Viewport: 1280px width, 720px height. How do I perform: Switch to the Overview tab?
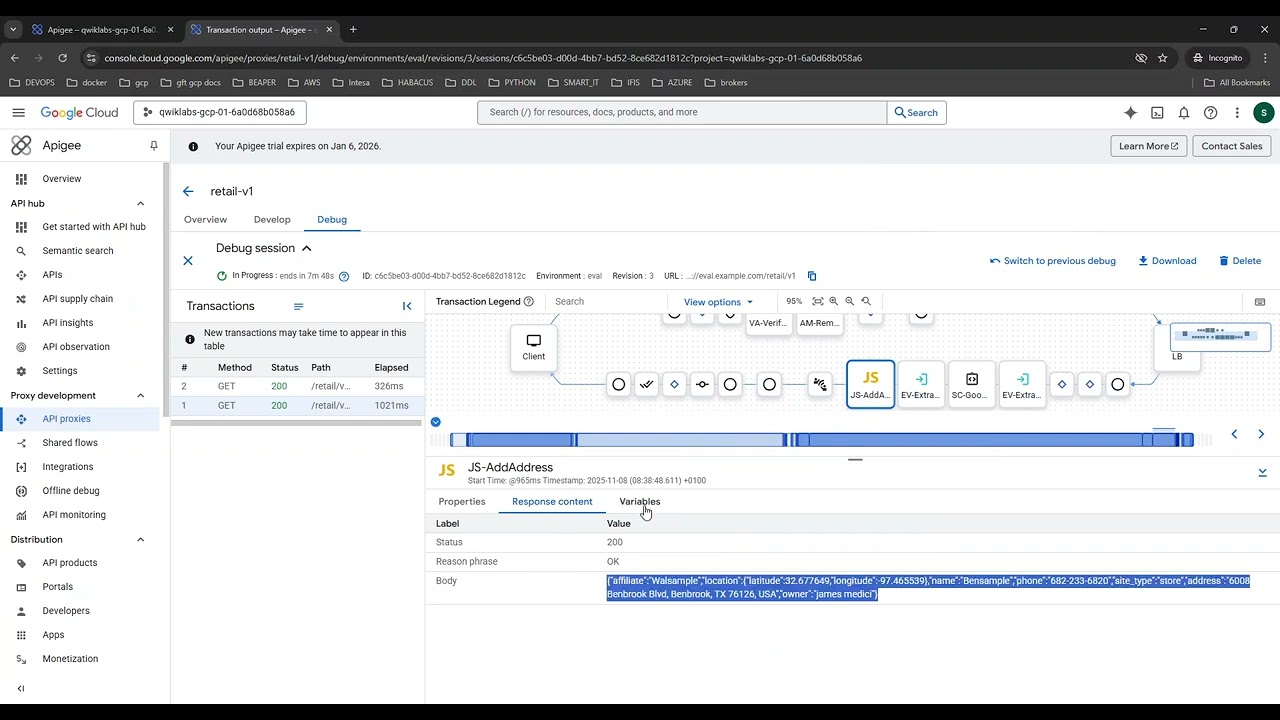click(x=205, y=220)
